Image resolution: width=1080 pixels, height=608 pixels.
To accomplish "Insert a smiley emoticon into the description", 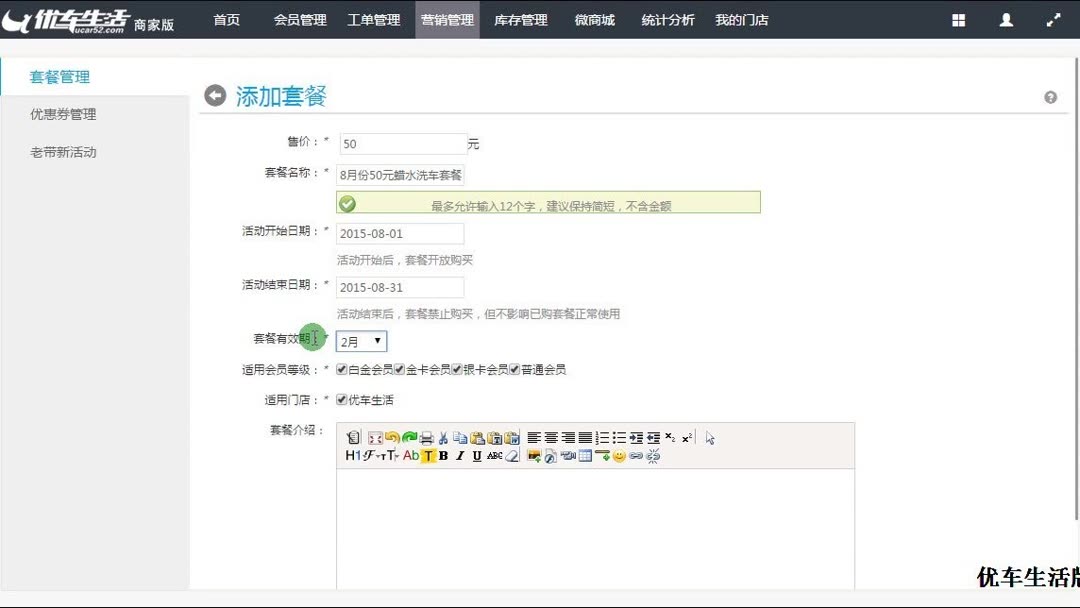I will click(x=618, y=456).
